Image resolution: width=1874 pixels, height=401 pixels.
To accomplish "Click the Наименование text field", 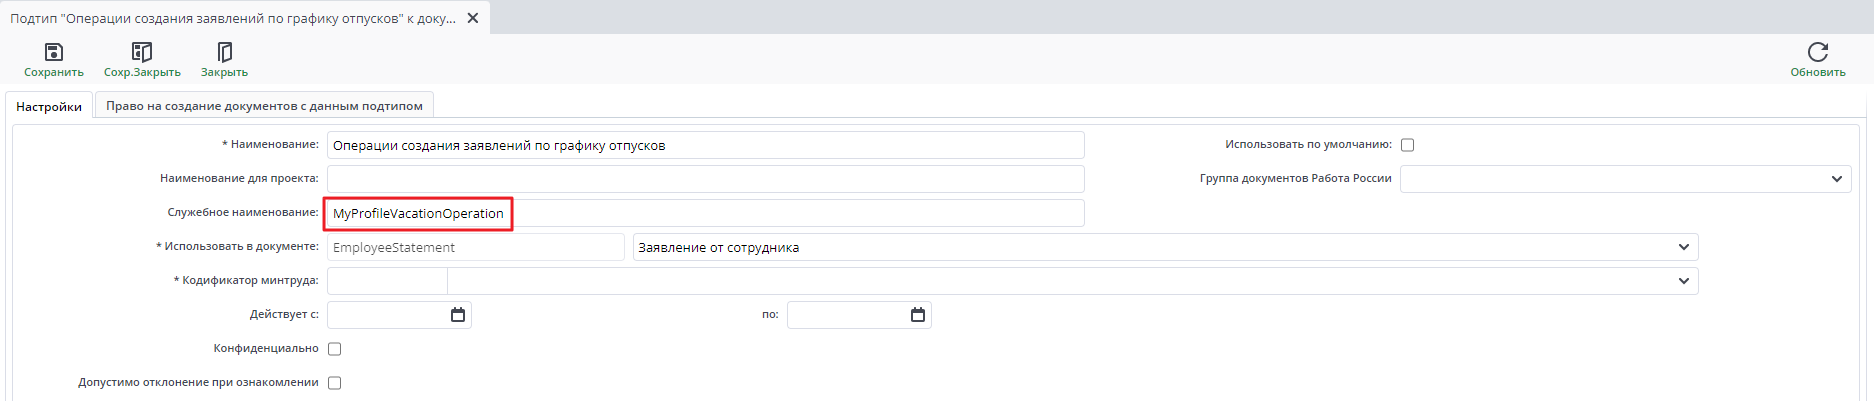I will pos(705,145).
